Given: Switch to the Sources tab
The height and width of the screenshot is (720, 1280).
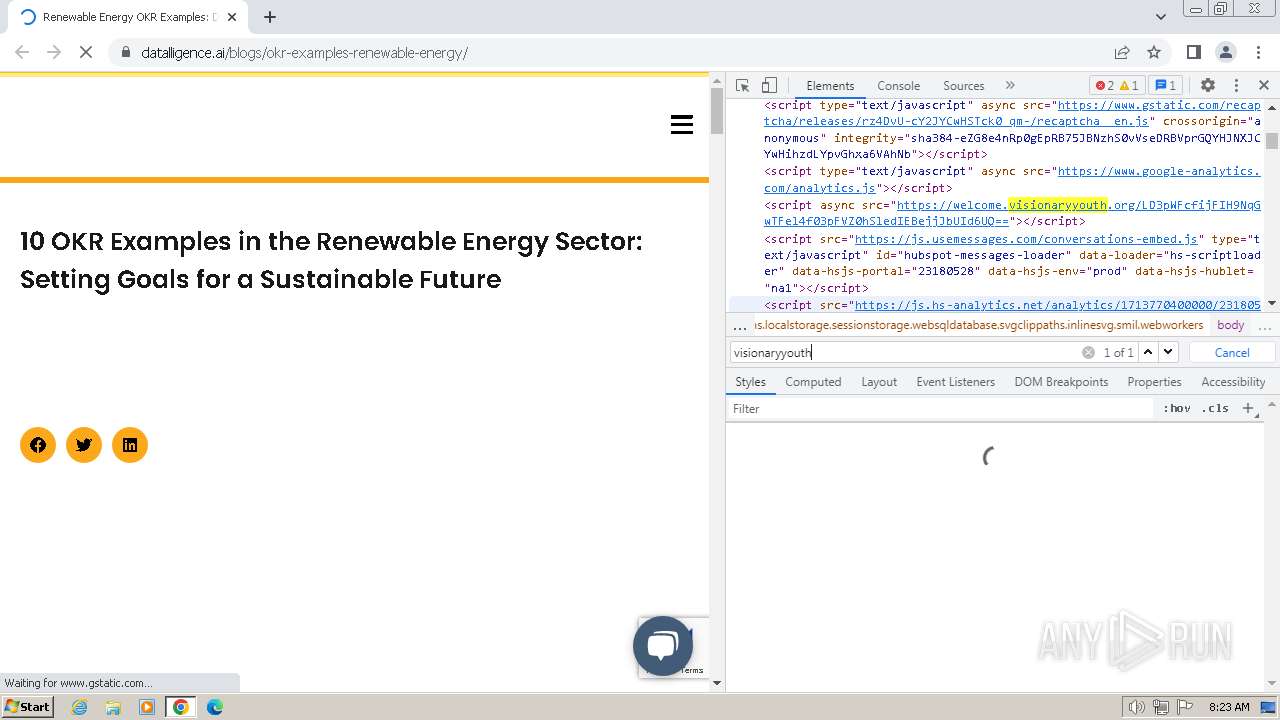Looking at the screenshot, I should click(964, 86).
